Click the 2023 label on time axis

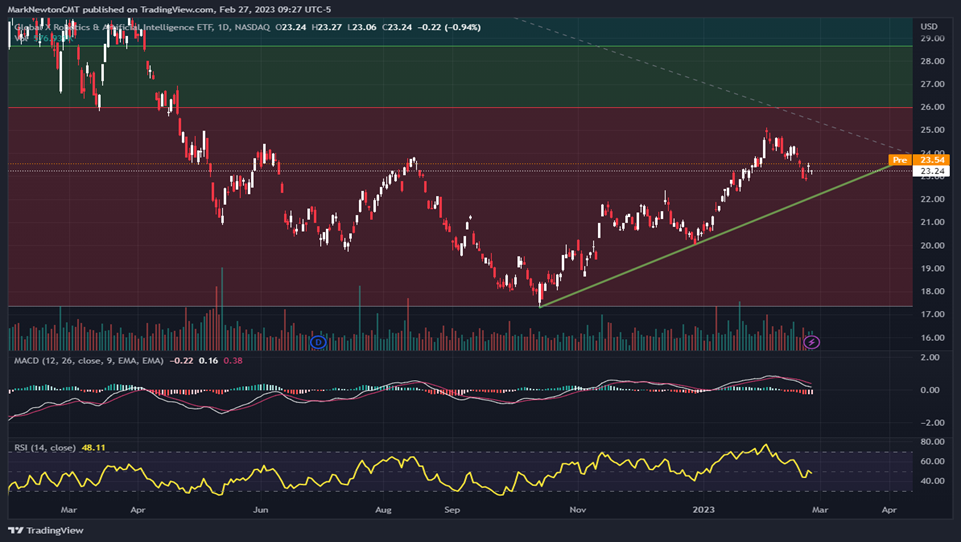[704, 510]
